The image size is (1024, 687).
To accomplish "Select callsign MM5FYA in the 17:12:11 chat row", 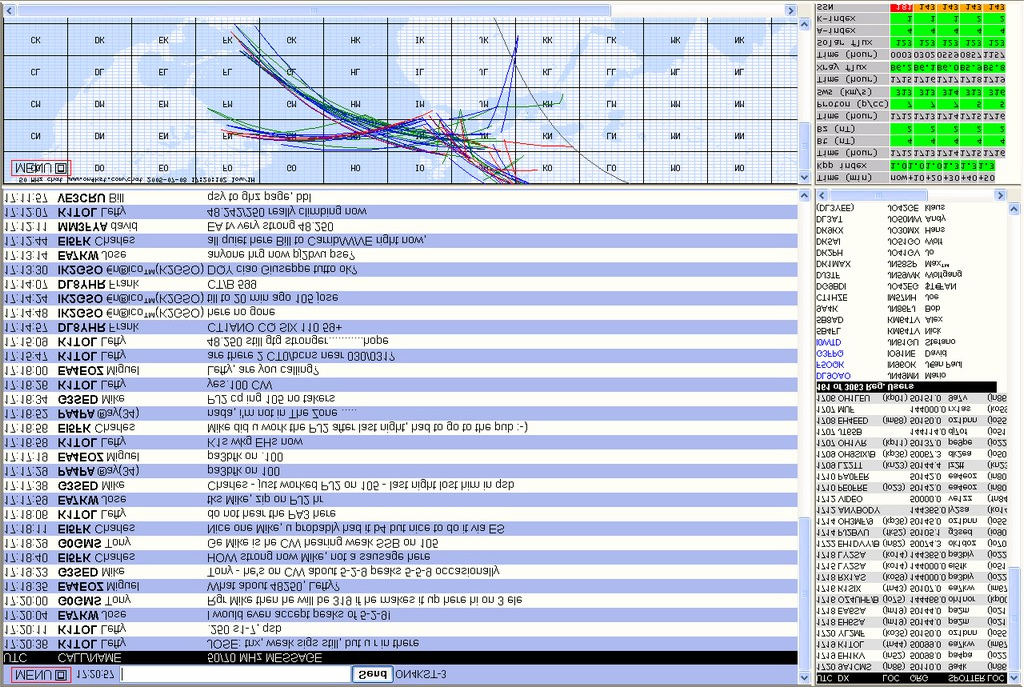I will [x=82, y=227].
